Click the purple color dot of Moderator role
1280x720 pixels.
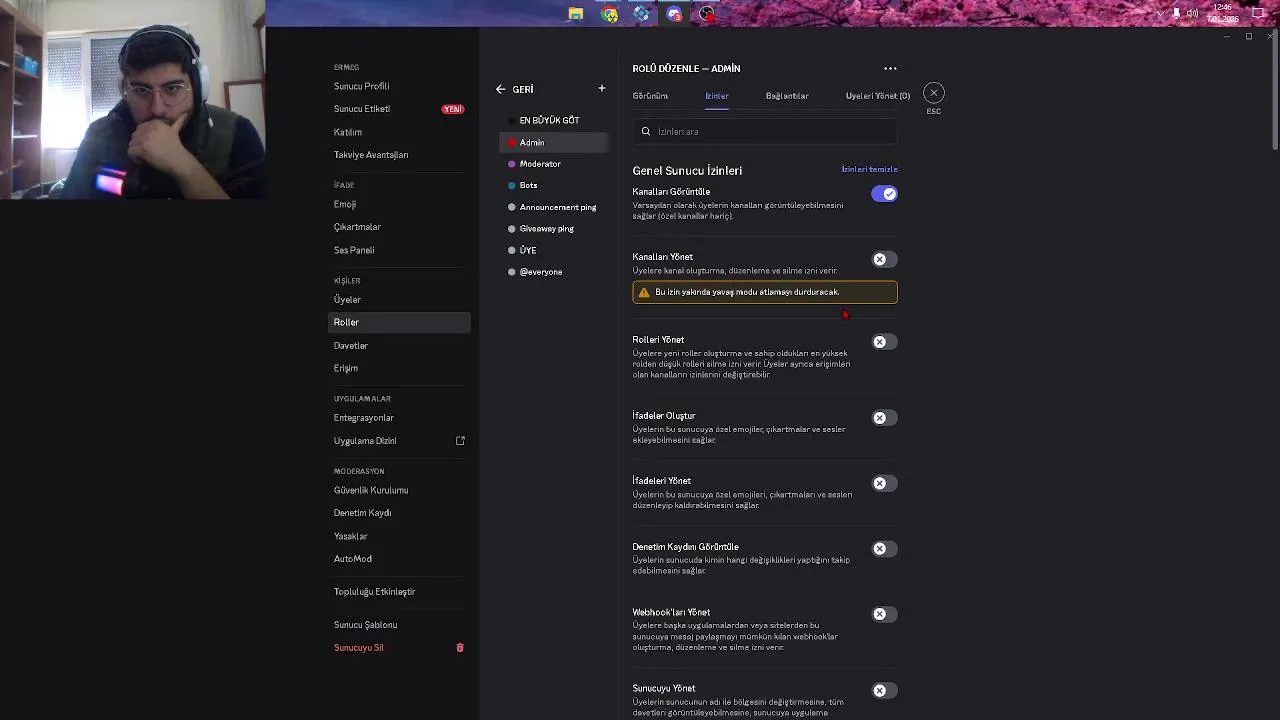click(512, 164)
